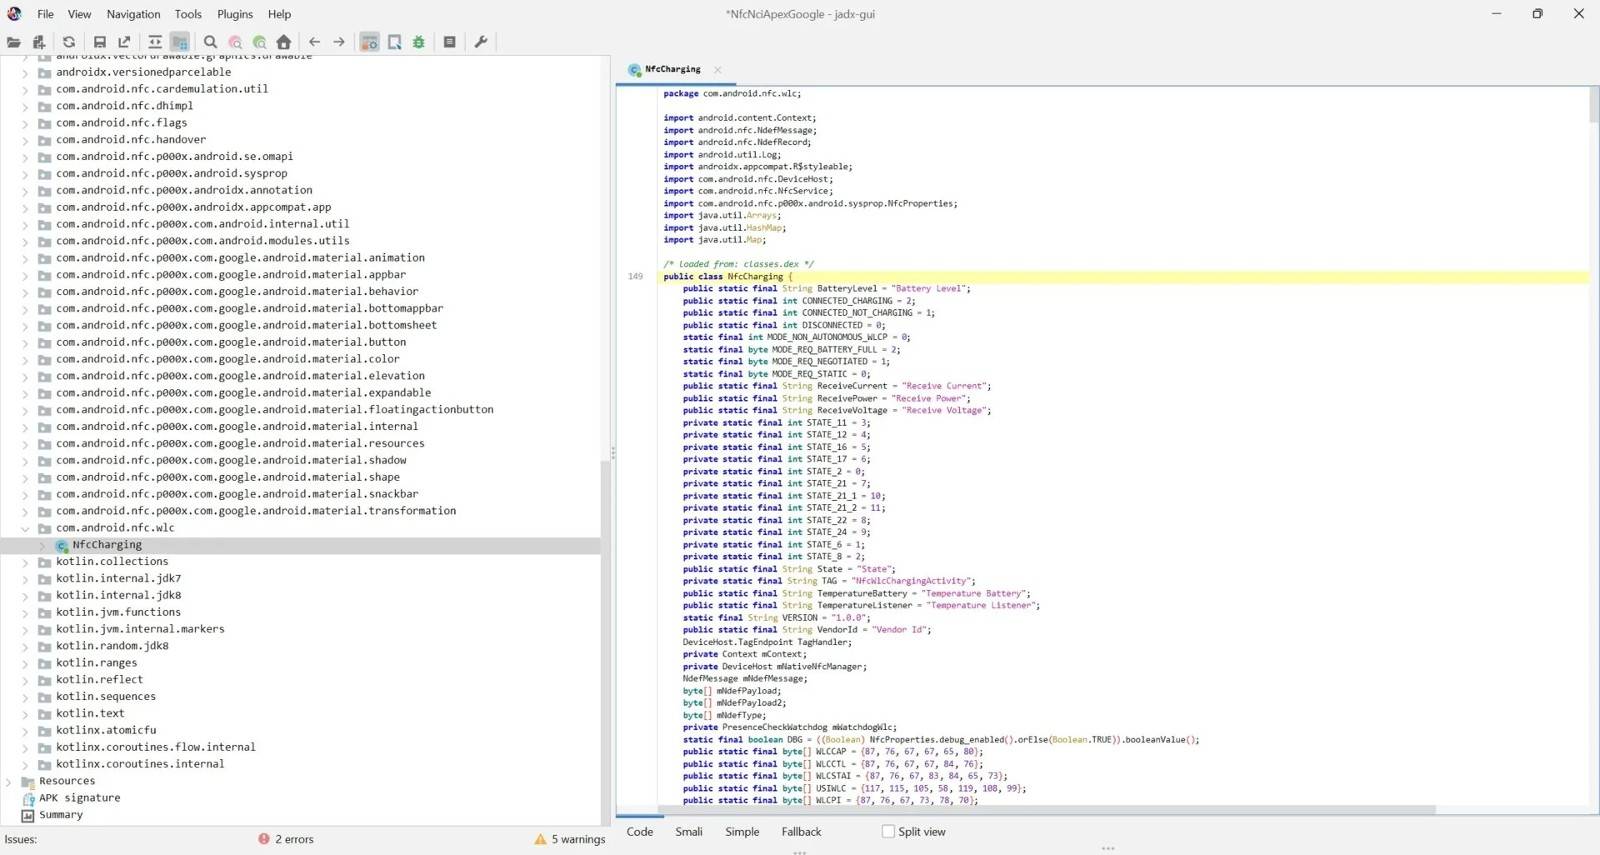Screen dimensions: 1600x855
Task: Open the Log viewer icon
Action: tap(450, 42)
